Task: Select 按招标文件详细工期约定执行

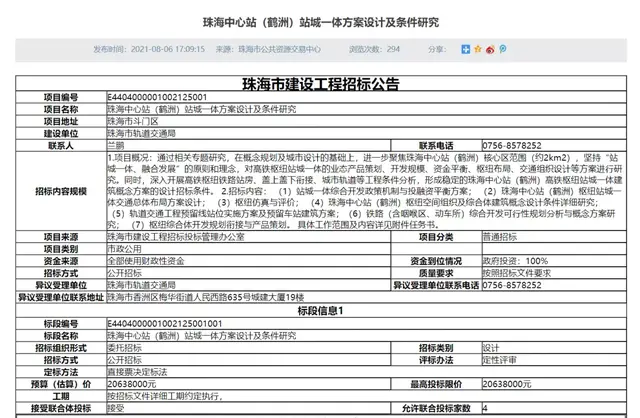Action: pos(165,396)
